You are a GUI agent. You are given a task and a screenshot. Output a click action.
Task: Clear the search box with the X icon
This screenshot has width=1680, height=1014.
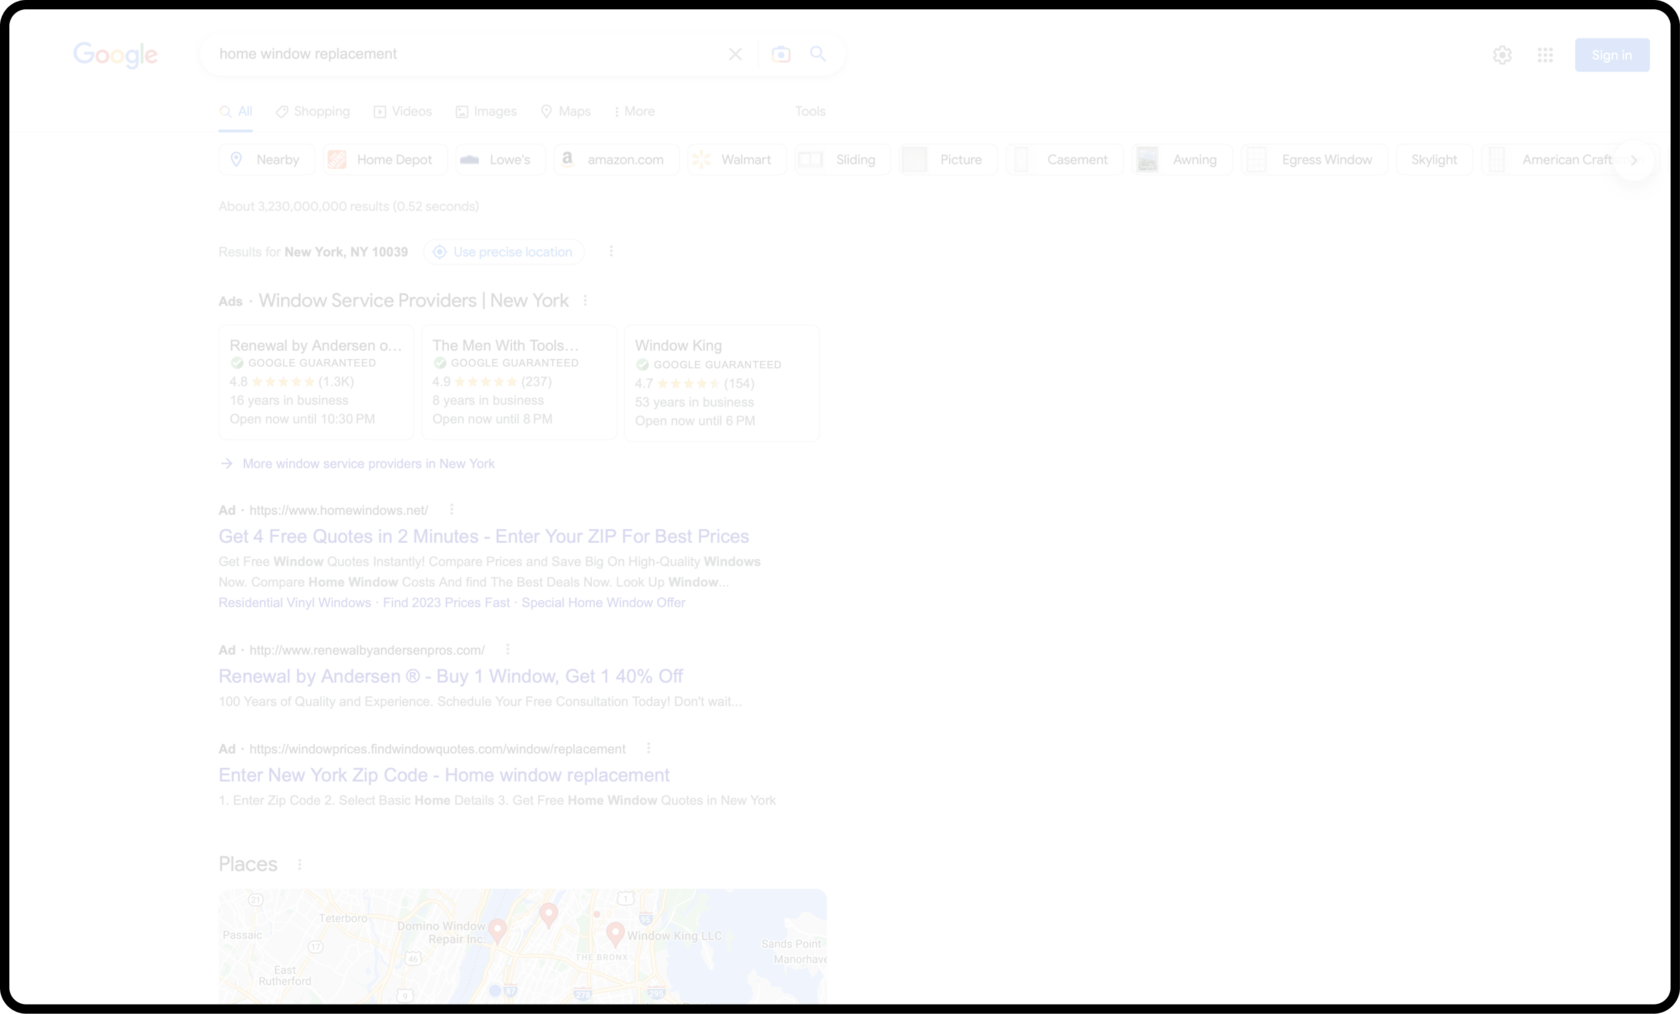tap(735, 54)
